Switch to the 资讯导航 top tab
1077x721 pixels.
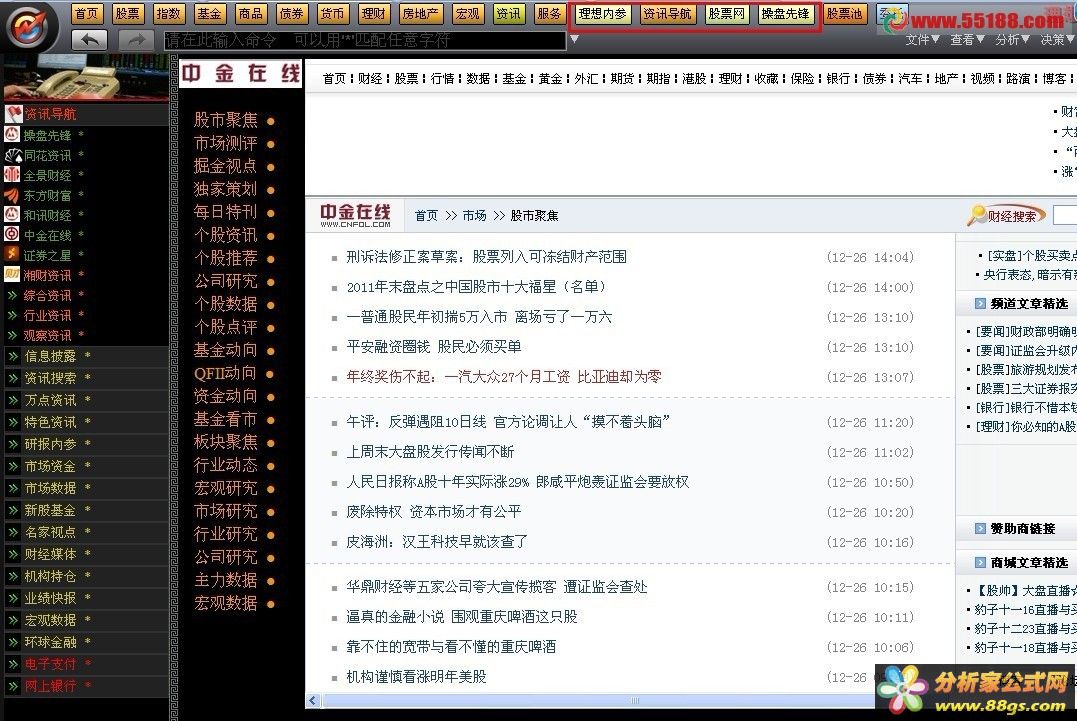[x=667, y=13]
